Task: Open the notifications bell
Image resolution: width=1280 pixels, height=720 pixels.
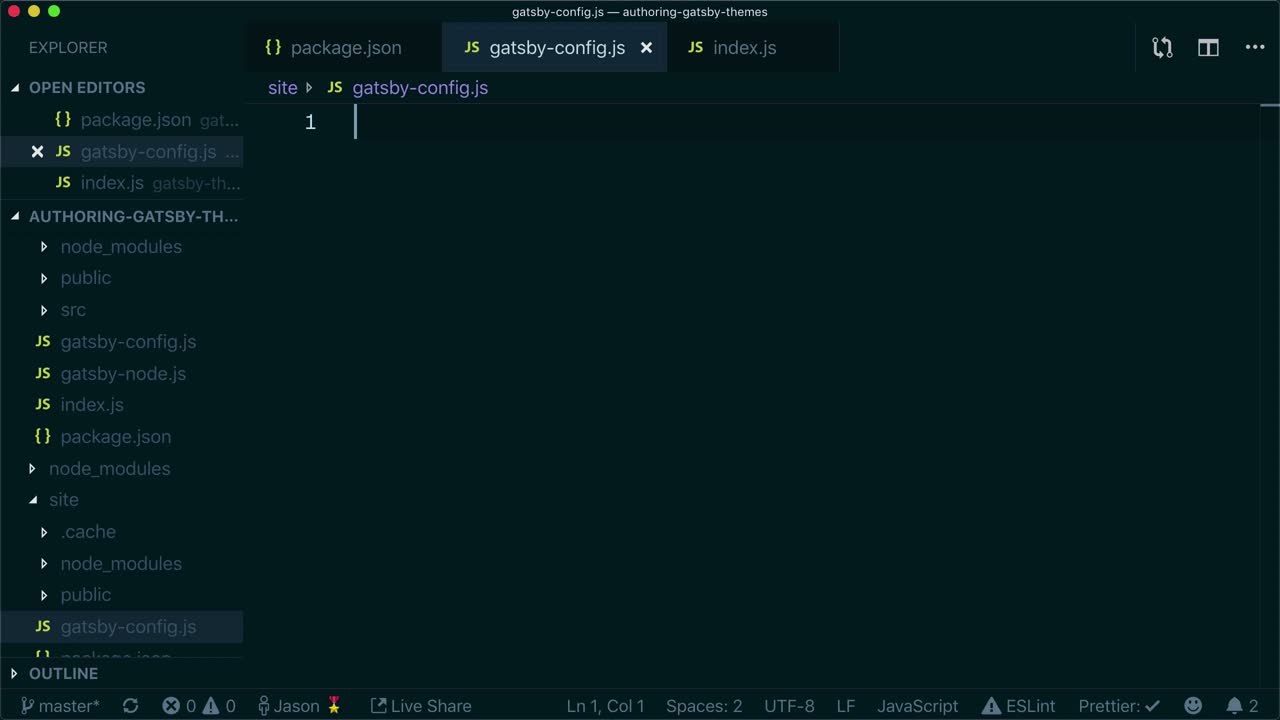Action: (x=1242, y=706)
